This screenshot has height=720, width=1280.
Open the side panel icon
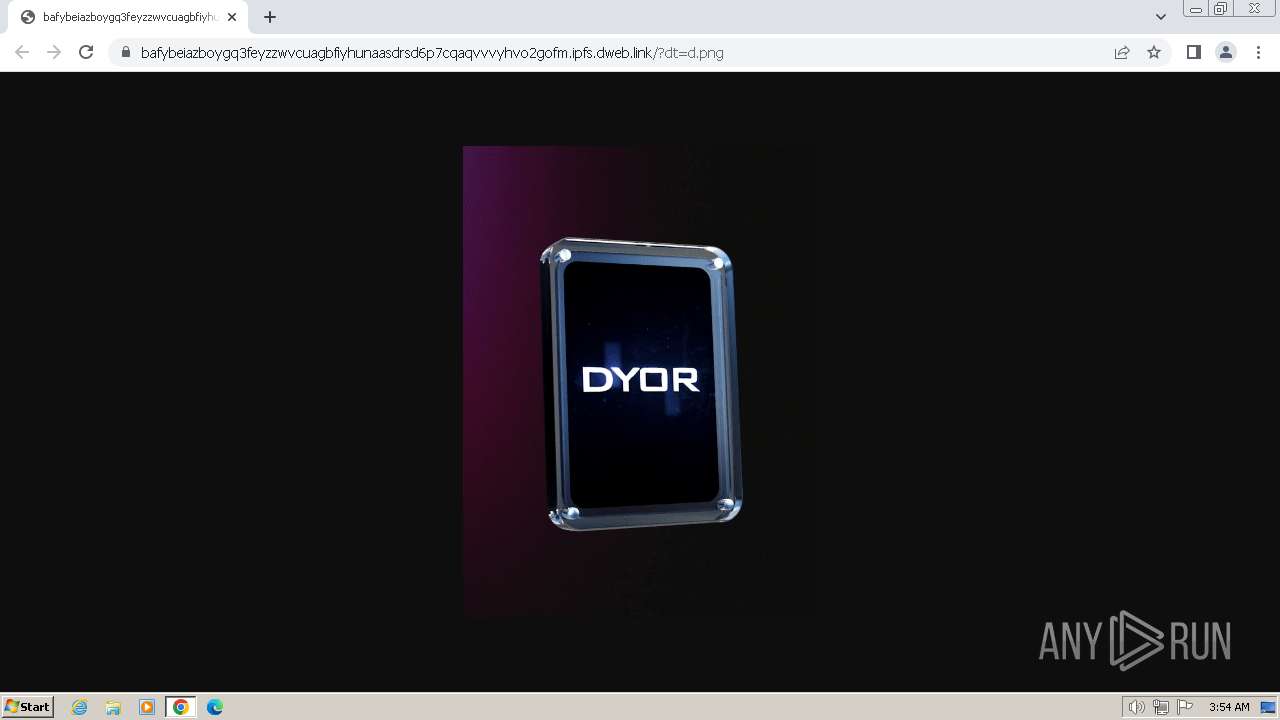1193,52
